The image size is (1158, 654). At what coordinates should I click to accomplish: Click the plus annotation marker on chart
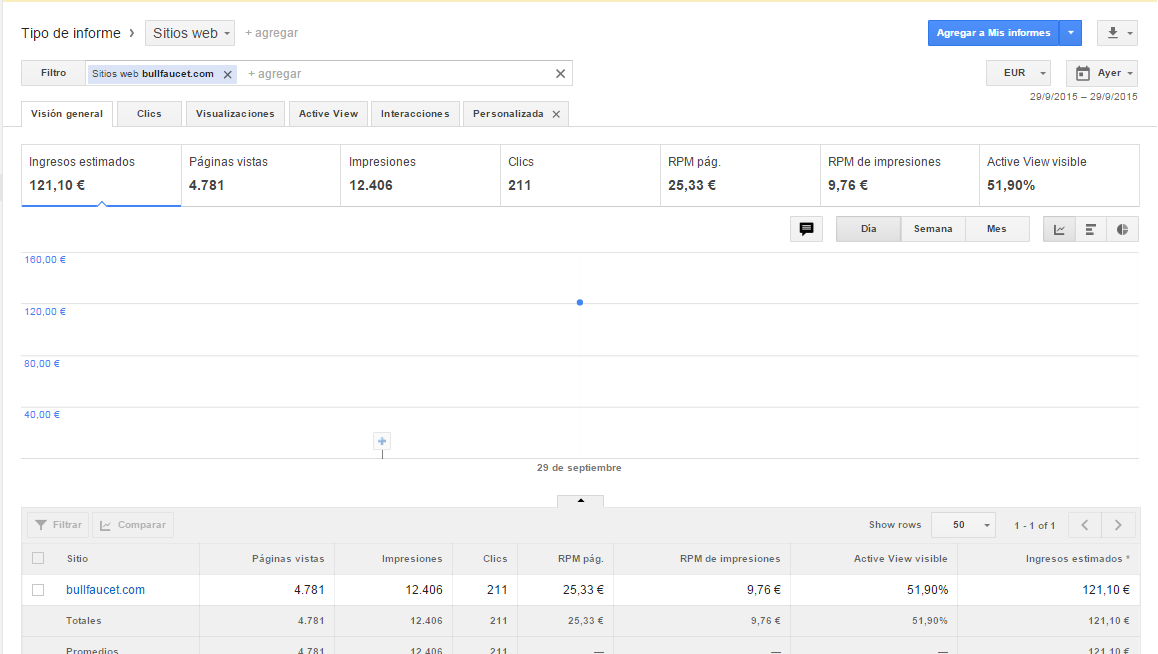point(382,441)
